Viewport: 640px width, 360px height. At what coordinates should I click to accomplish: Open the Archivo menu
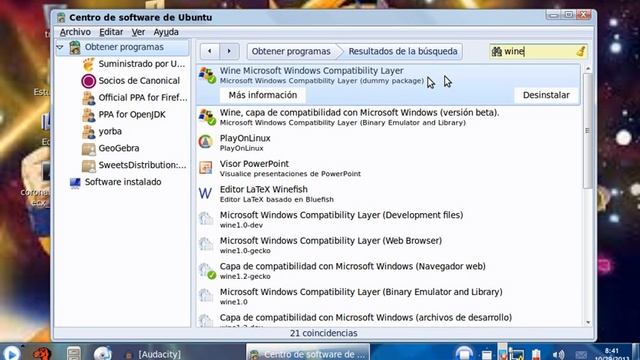pos(75,32)
